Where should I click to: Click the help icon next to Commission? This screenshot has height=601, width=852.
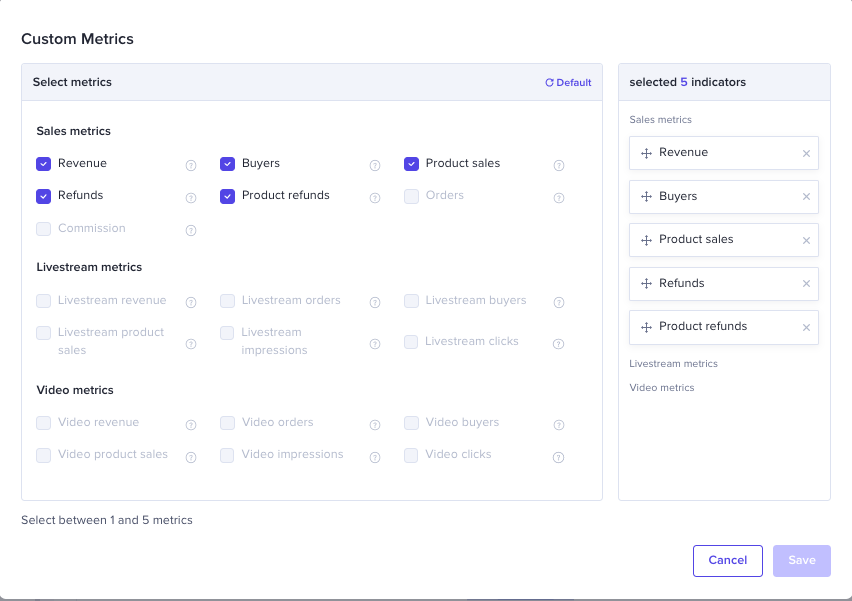click(x=191, y=231)
